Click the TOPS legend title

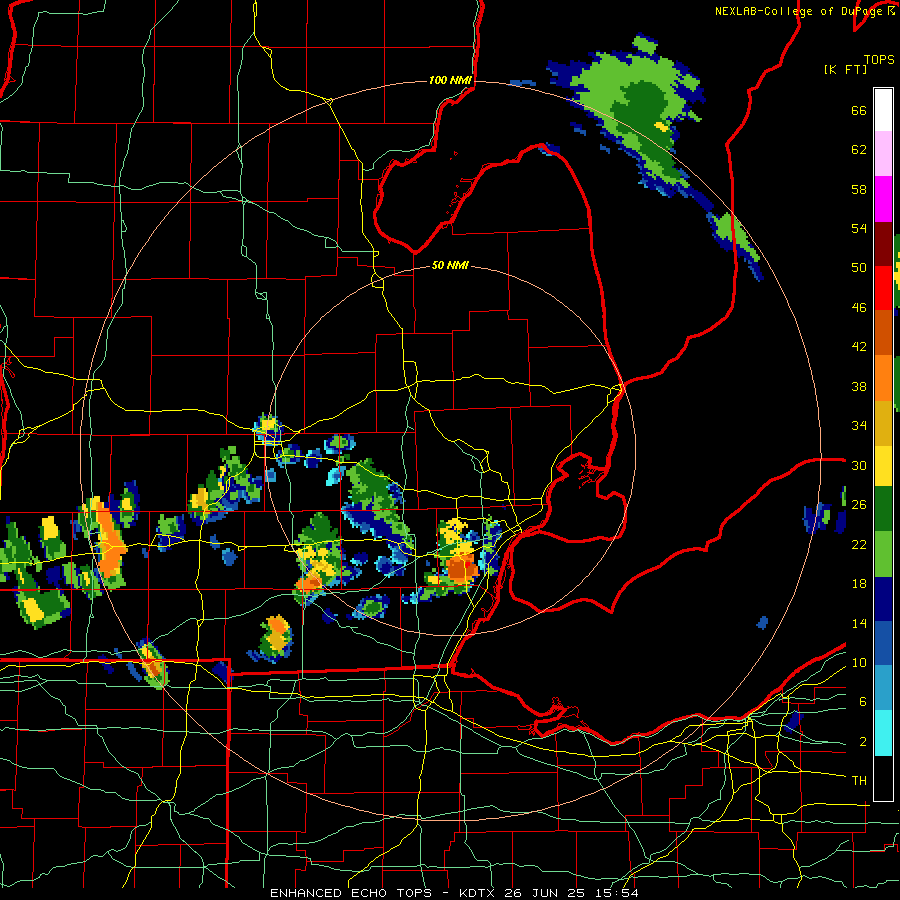tap(879, 59)
